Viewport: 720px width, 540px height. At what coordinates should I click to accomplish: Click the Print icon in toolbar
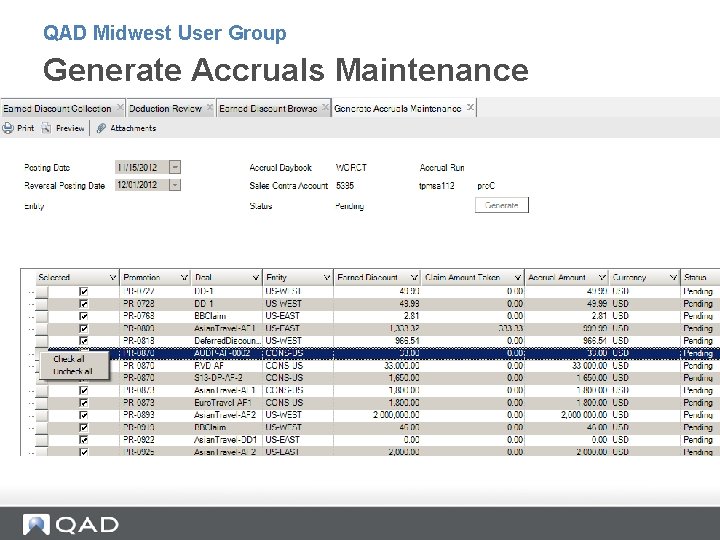(x=8, y=128)
